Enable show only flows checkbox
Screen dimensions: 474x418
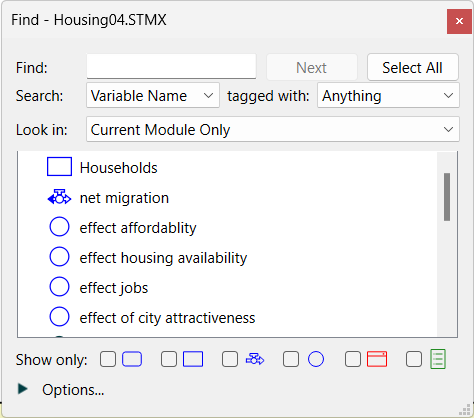[x=230, y=359]
